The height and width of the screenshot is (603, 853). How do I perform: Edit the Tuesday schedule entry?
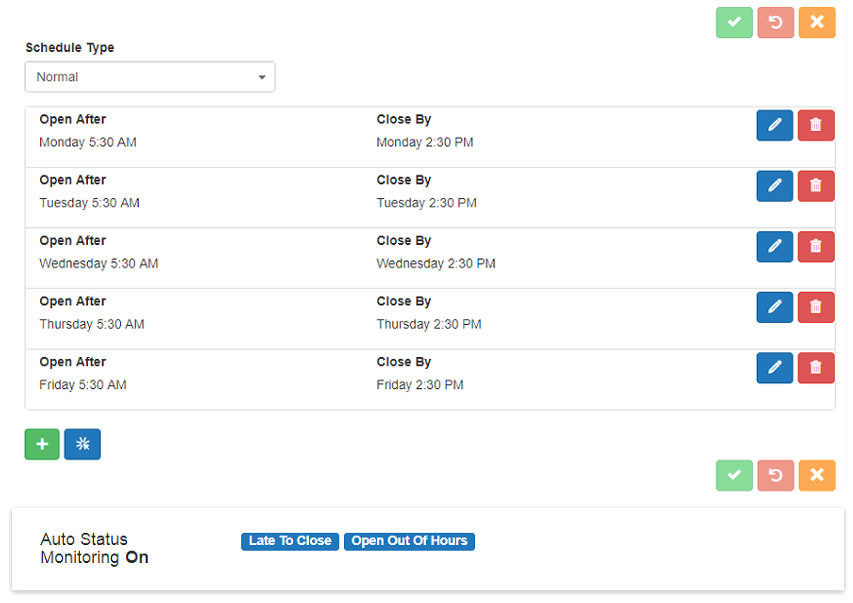click(774, 186)
